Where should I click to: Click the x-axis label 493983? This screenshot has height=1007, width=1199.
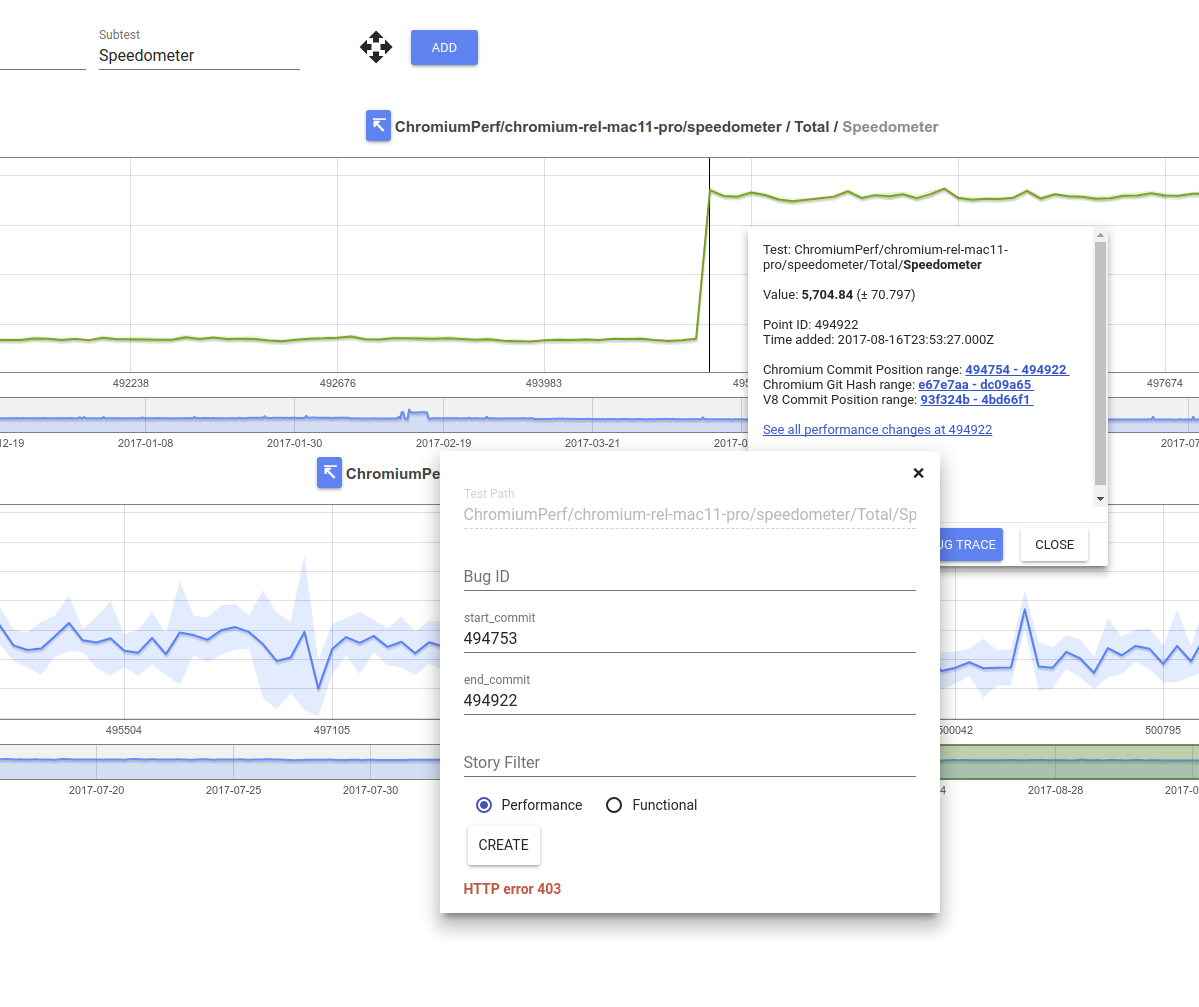[x=544, y=383]
